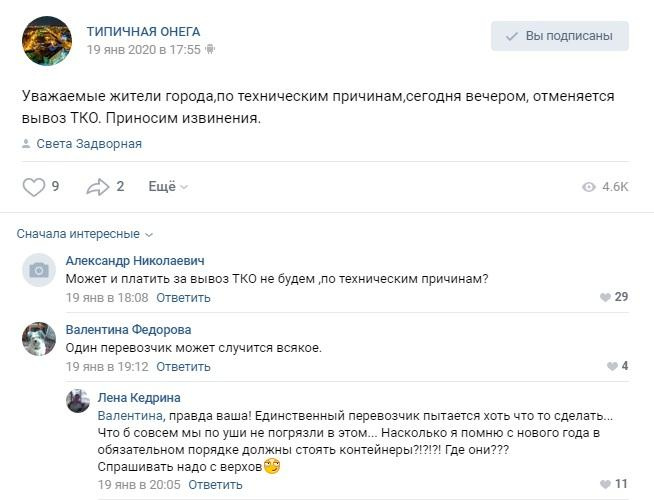Screen dimensions: 654x500
Task: Reply to Валентина Федорова's comment
Action: (183, 367)
